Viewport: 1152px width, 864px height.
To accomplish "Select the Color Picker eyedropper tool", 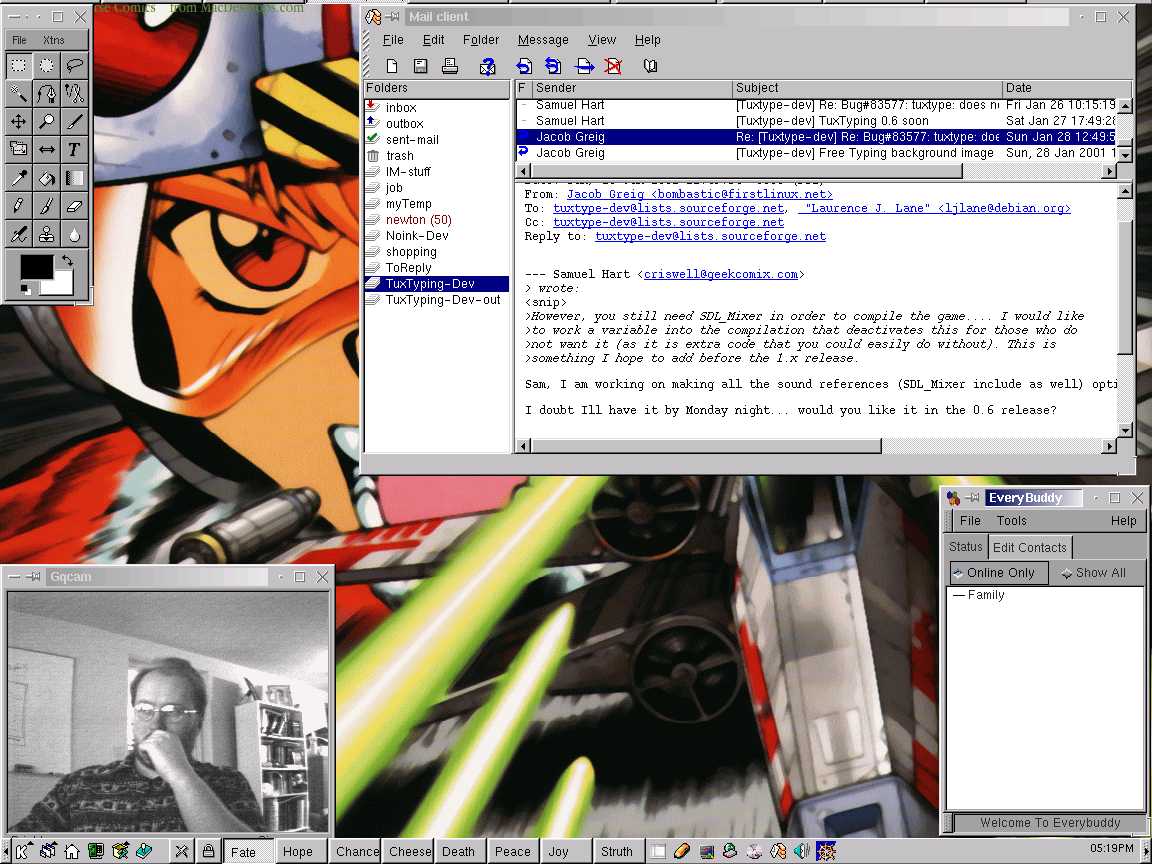I will [x=18, y=178].
